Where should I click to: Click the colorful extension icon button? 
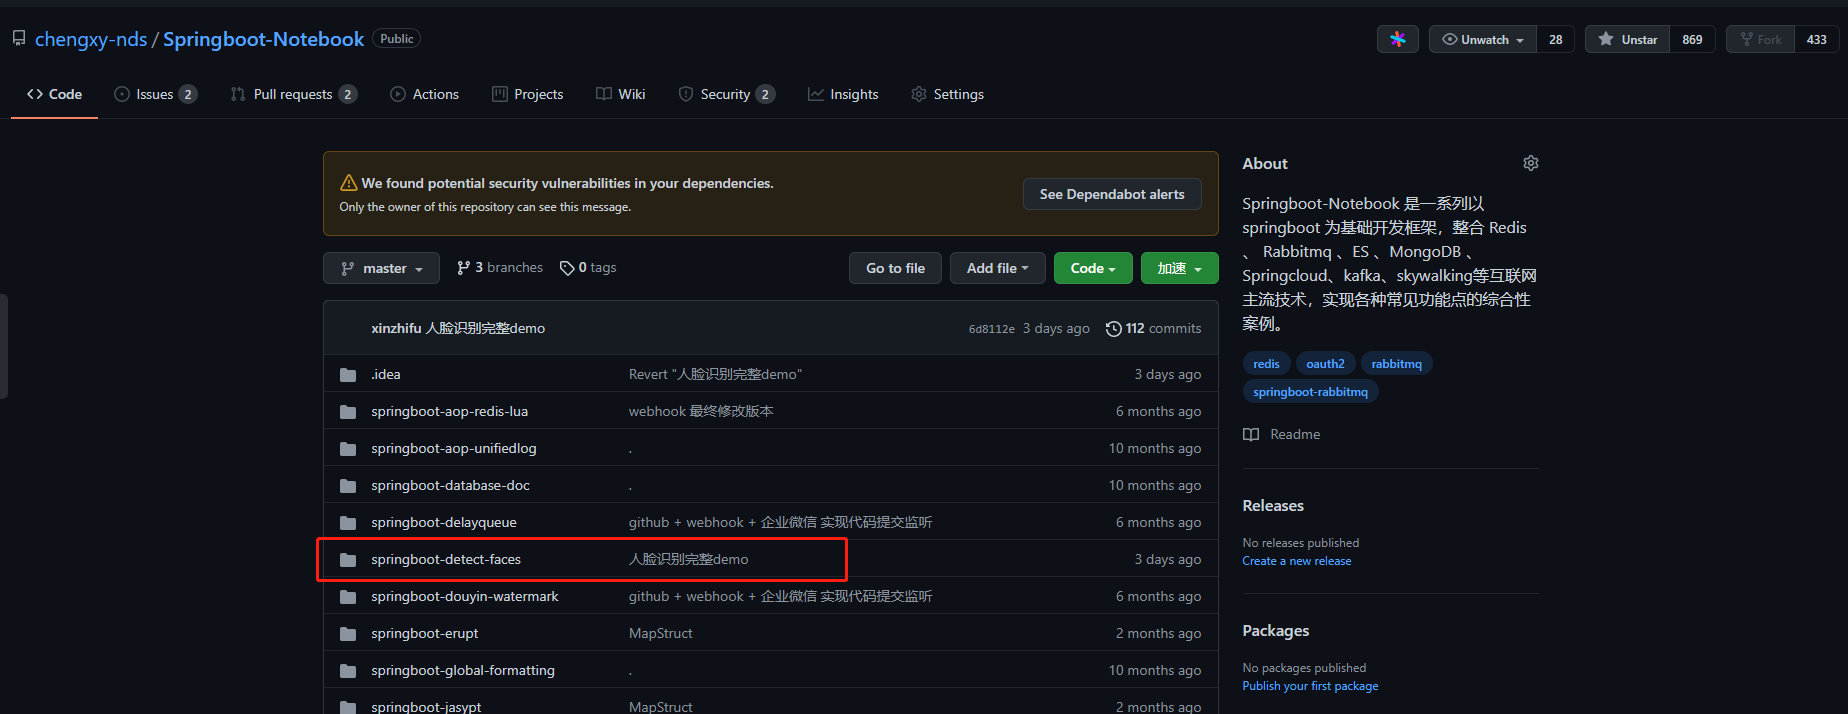click(1397, 39)
